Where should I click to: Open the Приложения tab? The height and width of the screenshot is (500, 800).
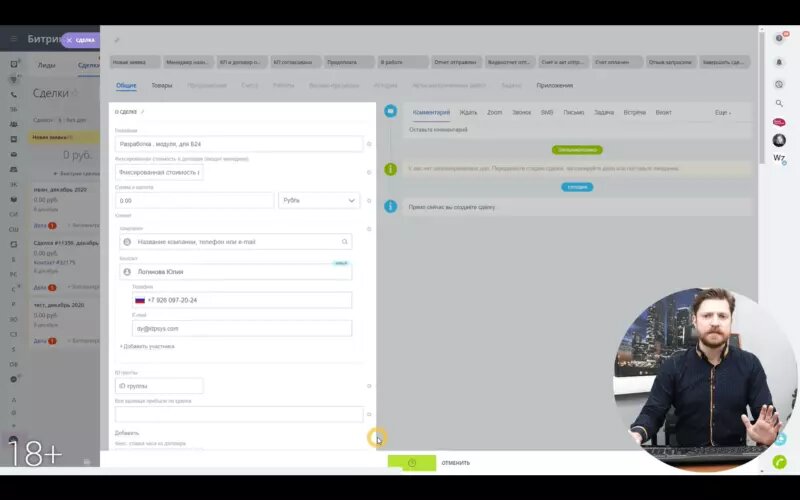click(x=555, y=86)
